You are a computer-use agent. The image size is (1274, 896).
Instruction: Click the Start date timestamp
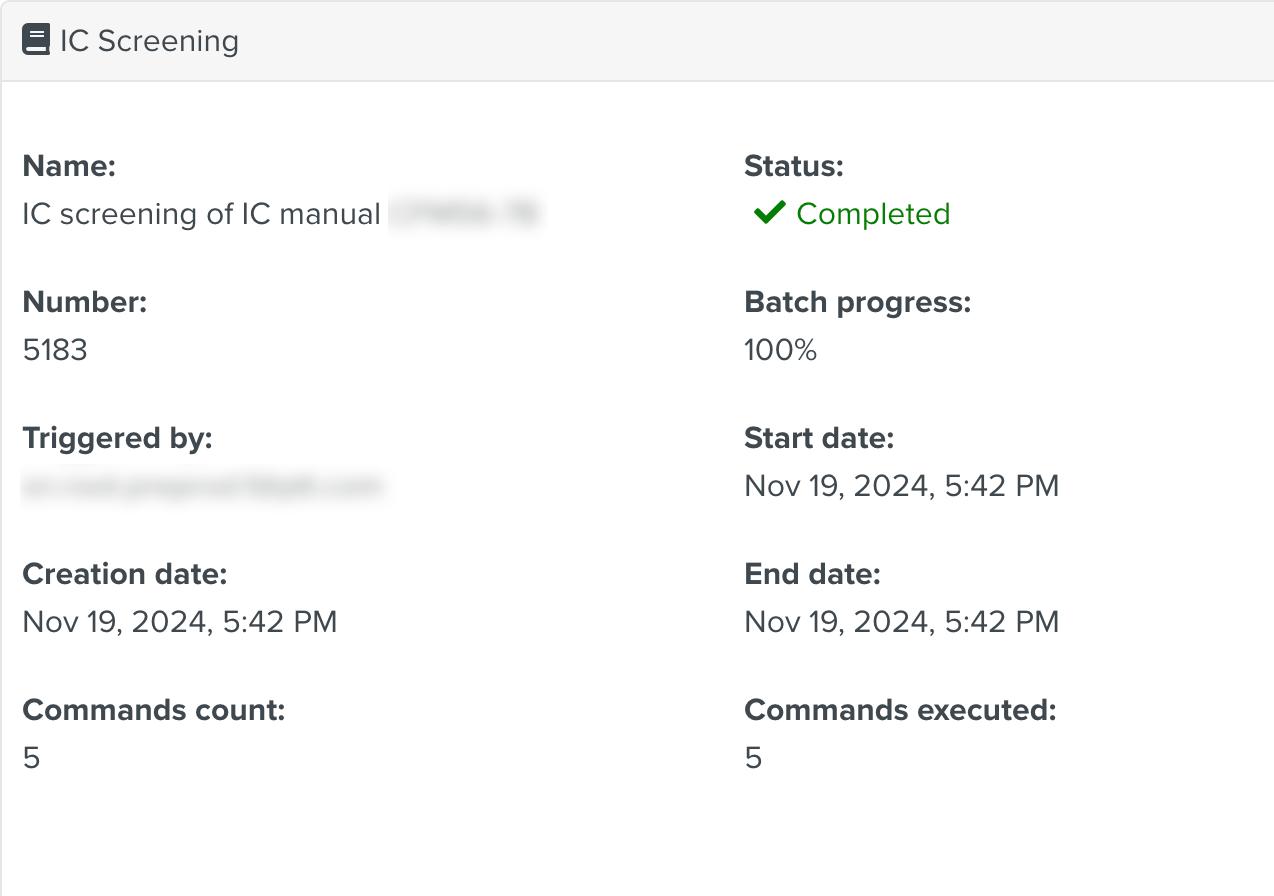[900, 485]
